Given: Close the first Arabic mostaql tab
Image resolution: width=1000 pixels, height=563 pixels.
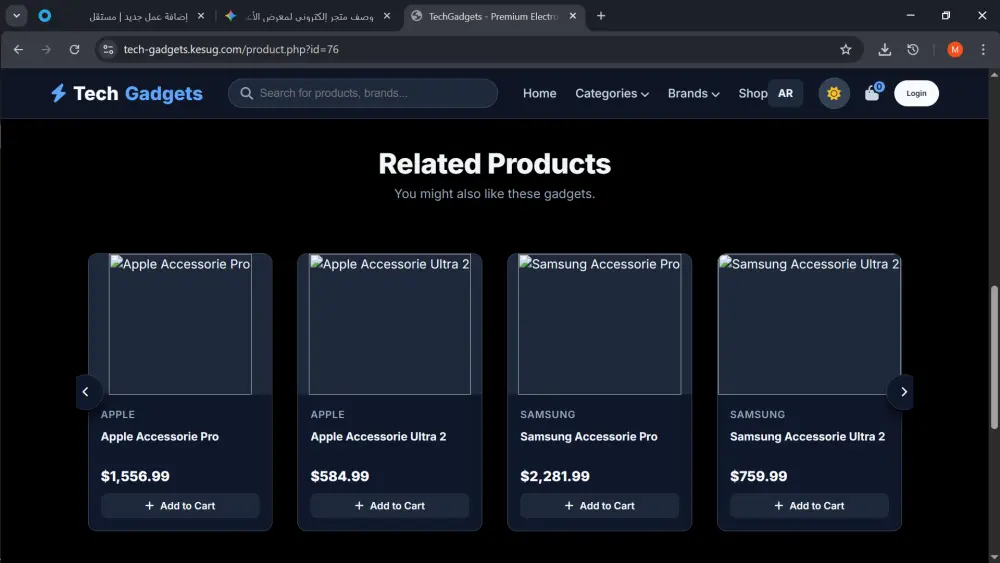Looking at the screenshot, I should [x=201, y=16].
